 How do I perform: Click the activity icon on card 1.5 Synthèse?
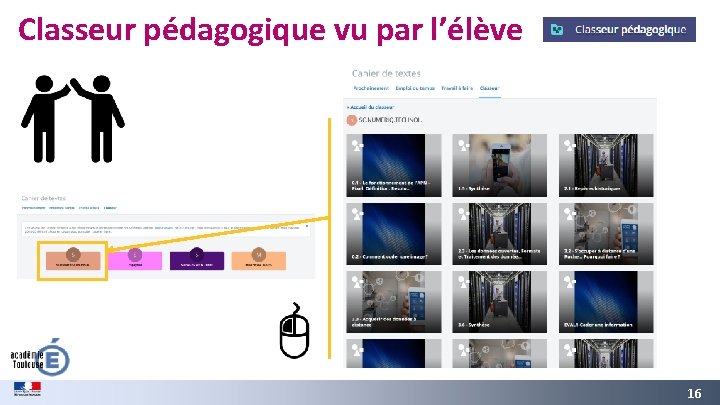463,146
